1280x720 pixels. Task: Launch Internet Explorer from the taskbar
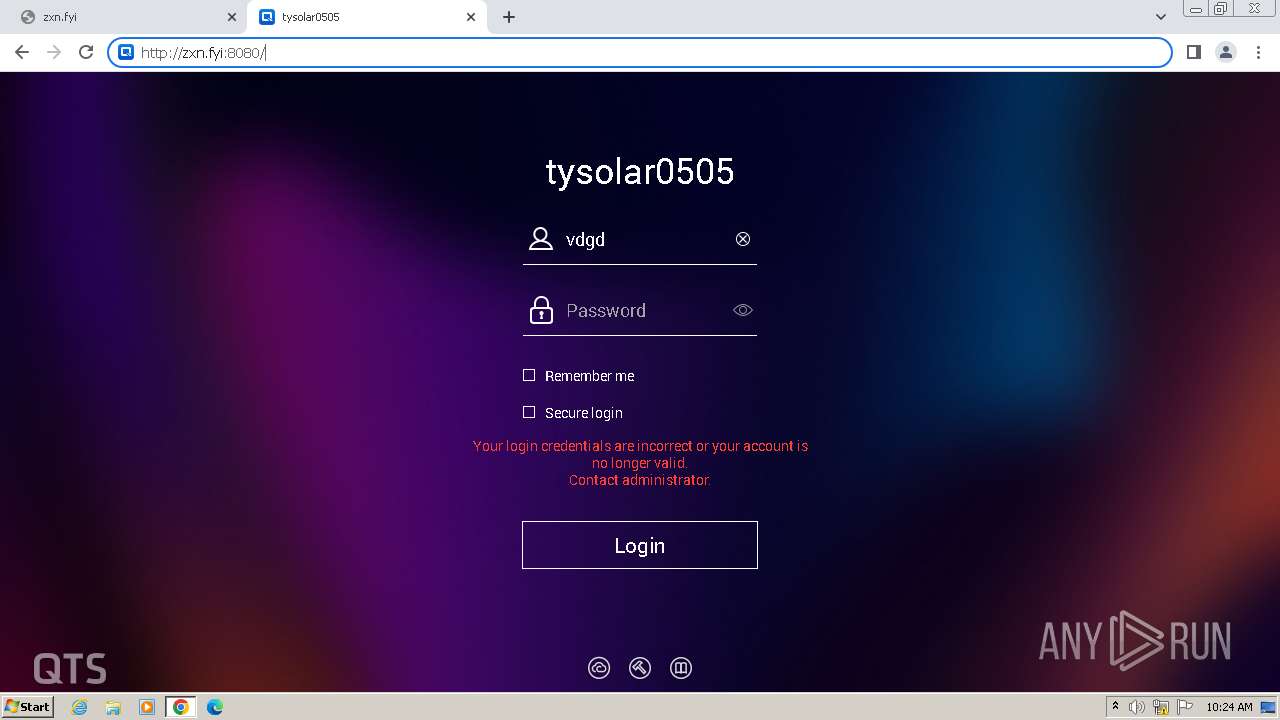coord(80,707)
